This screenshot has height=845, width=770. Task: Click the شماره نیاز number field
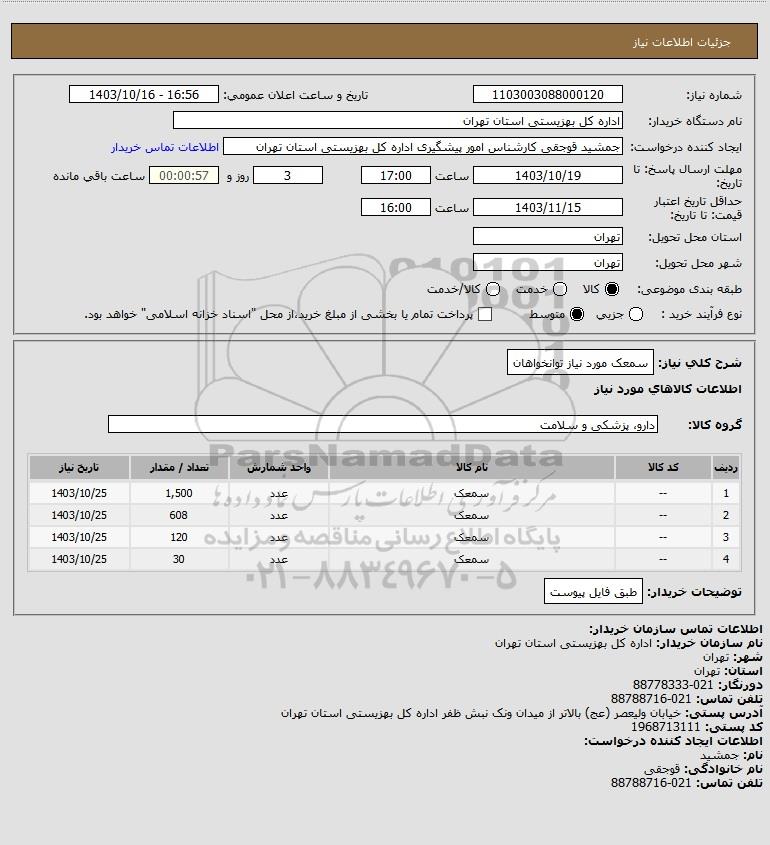(547, 94)
